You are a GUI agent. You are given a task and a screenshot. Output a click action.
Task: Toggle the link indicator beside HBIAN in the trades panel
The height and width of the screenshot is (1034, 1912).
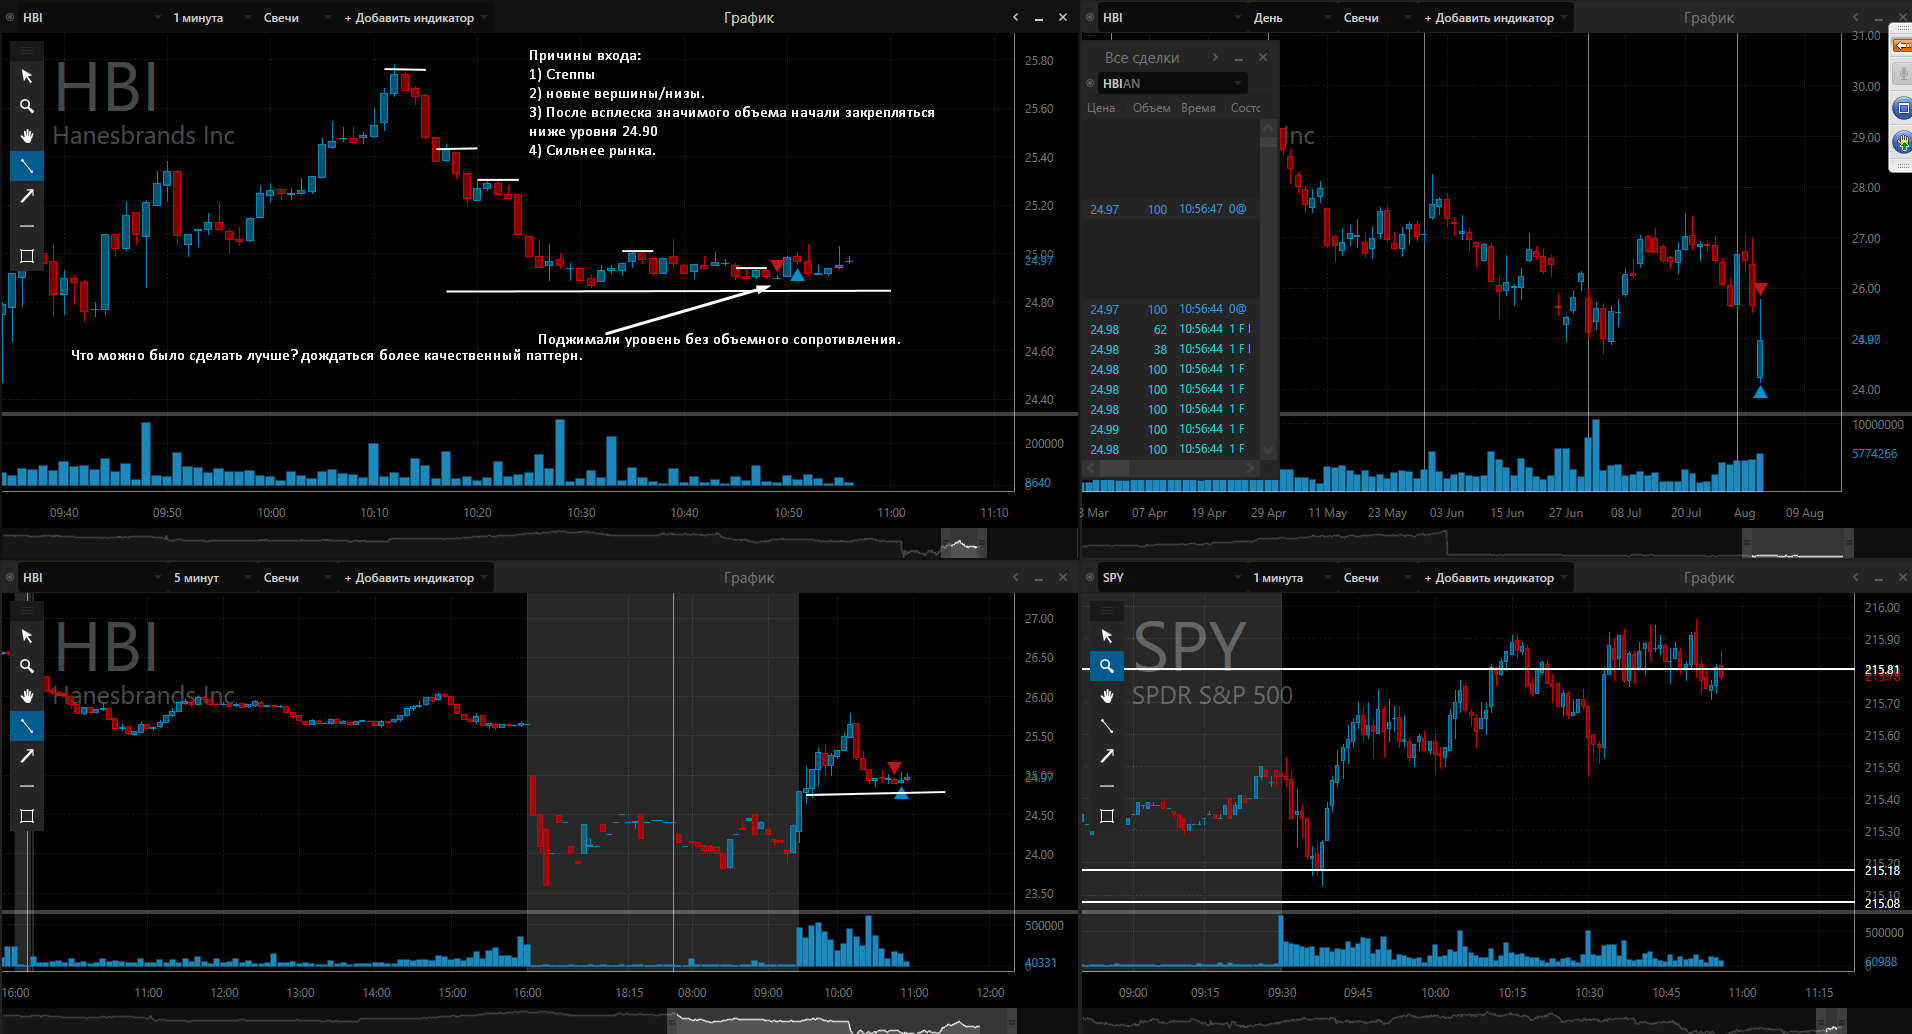(x=1090, y=83)
